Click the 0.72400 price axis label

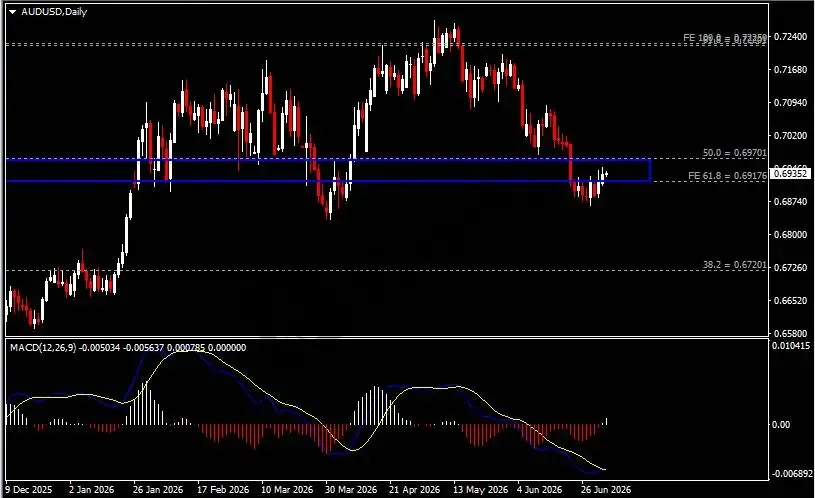coord(791,36)
